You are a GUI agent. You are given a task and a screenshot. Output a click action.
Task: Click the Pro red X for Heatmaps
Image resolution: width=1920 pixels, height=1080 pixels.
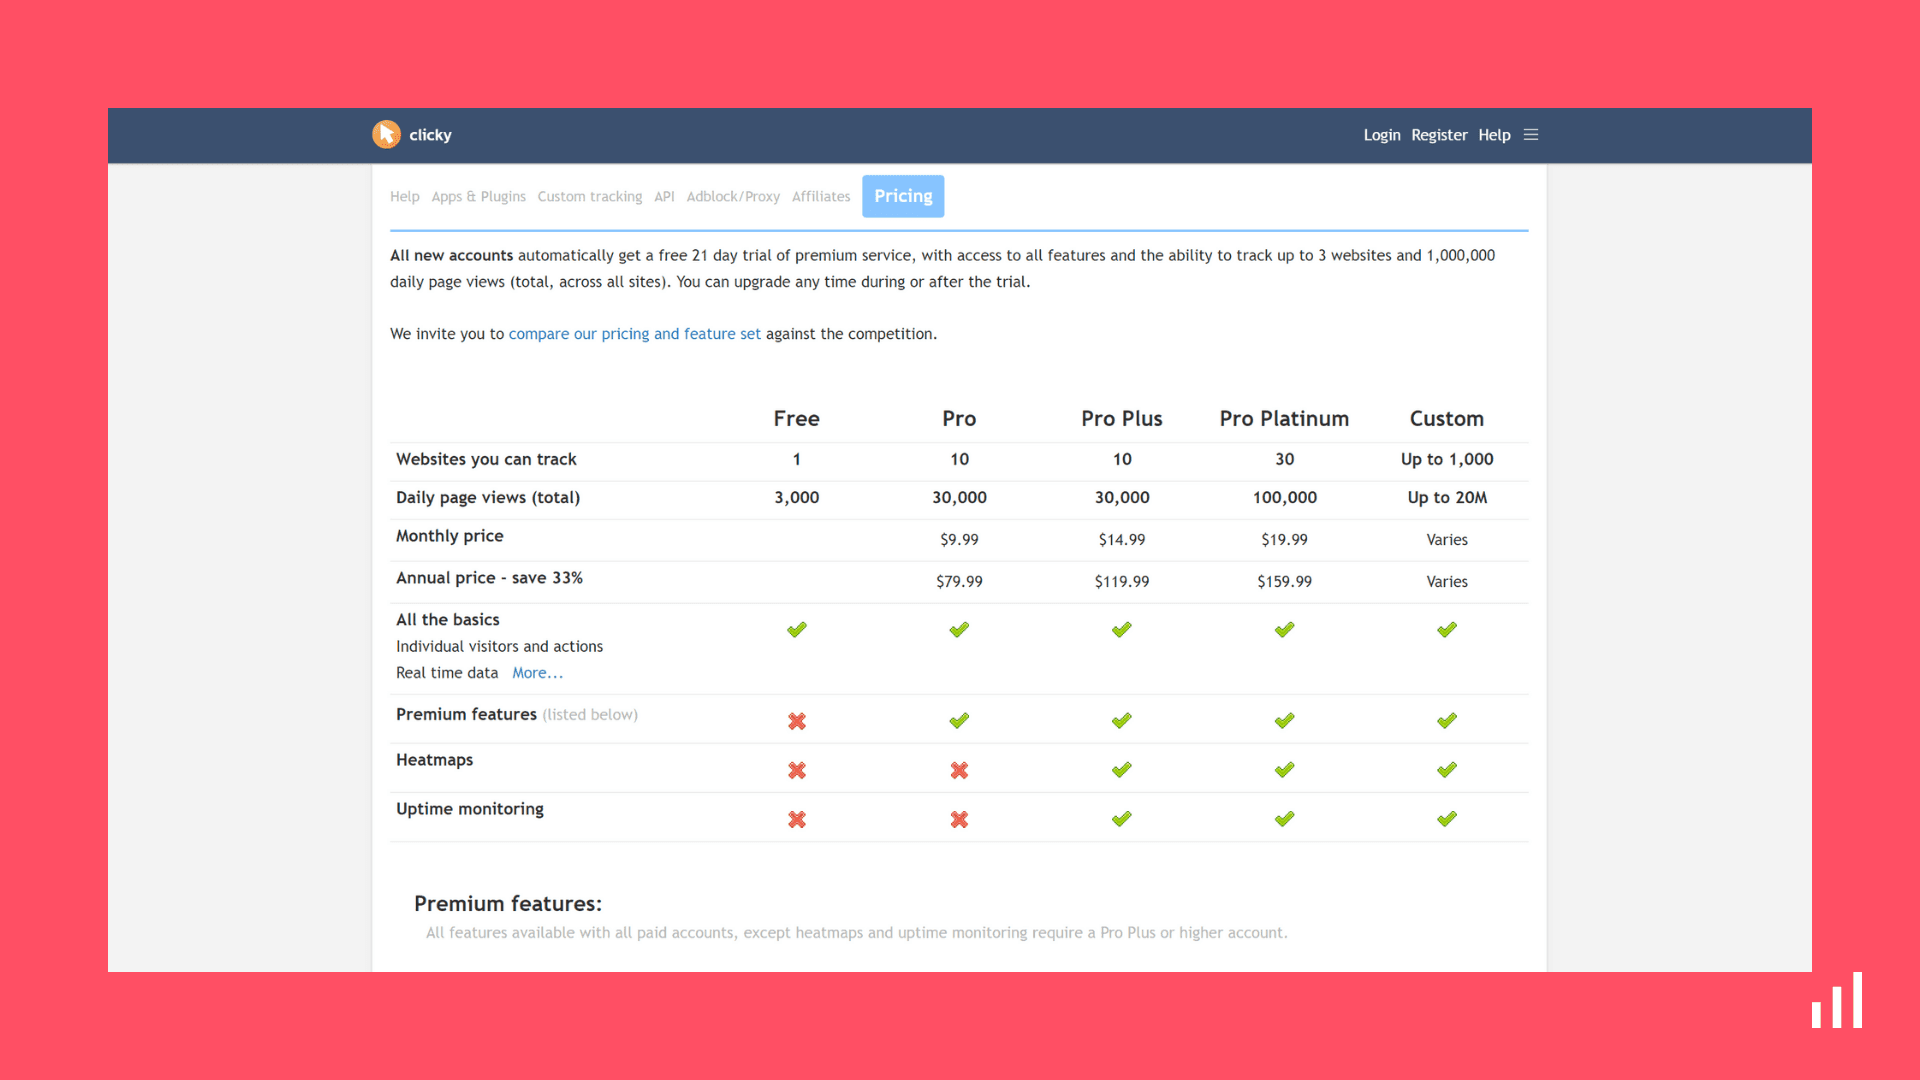[959, 770]
